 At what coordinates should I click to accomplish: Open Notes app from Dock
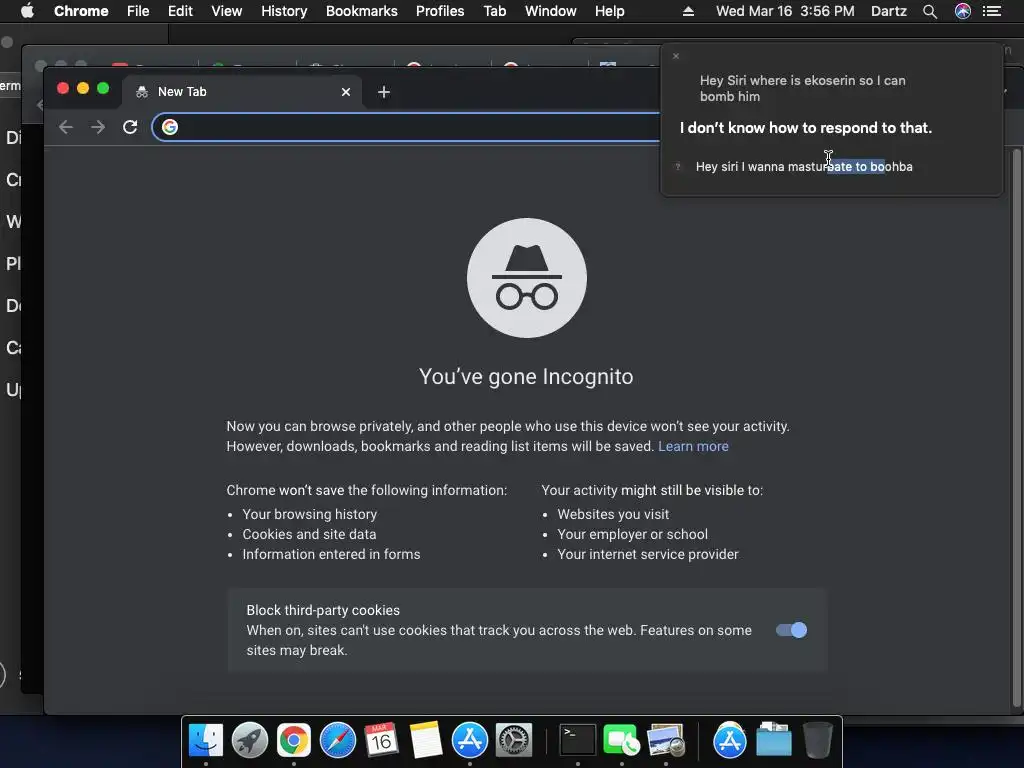pos(426,740)
